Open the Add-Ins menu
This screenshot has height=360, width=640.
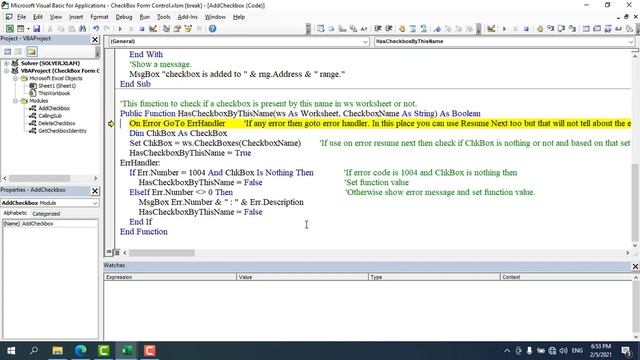(x=187, y=17)
